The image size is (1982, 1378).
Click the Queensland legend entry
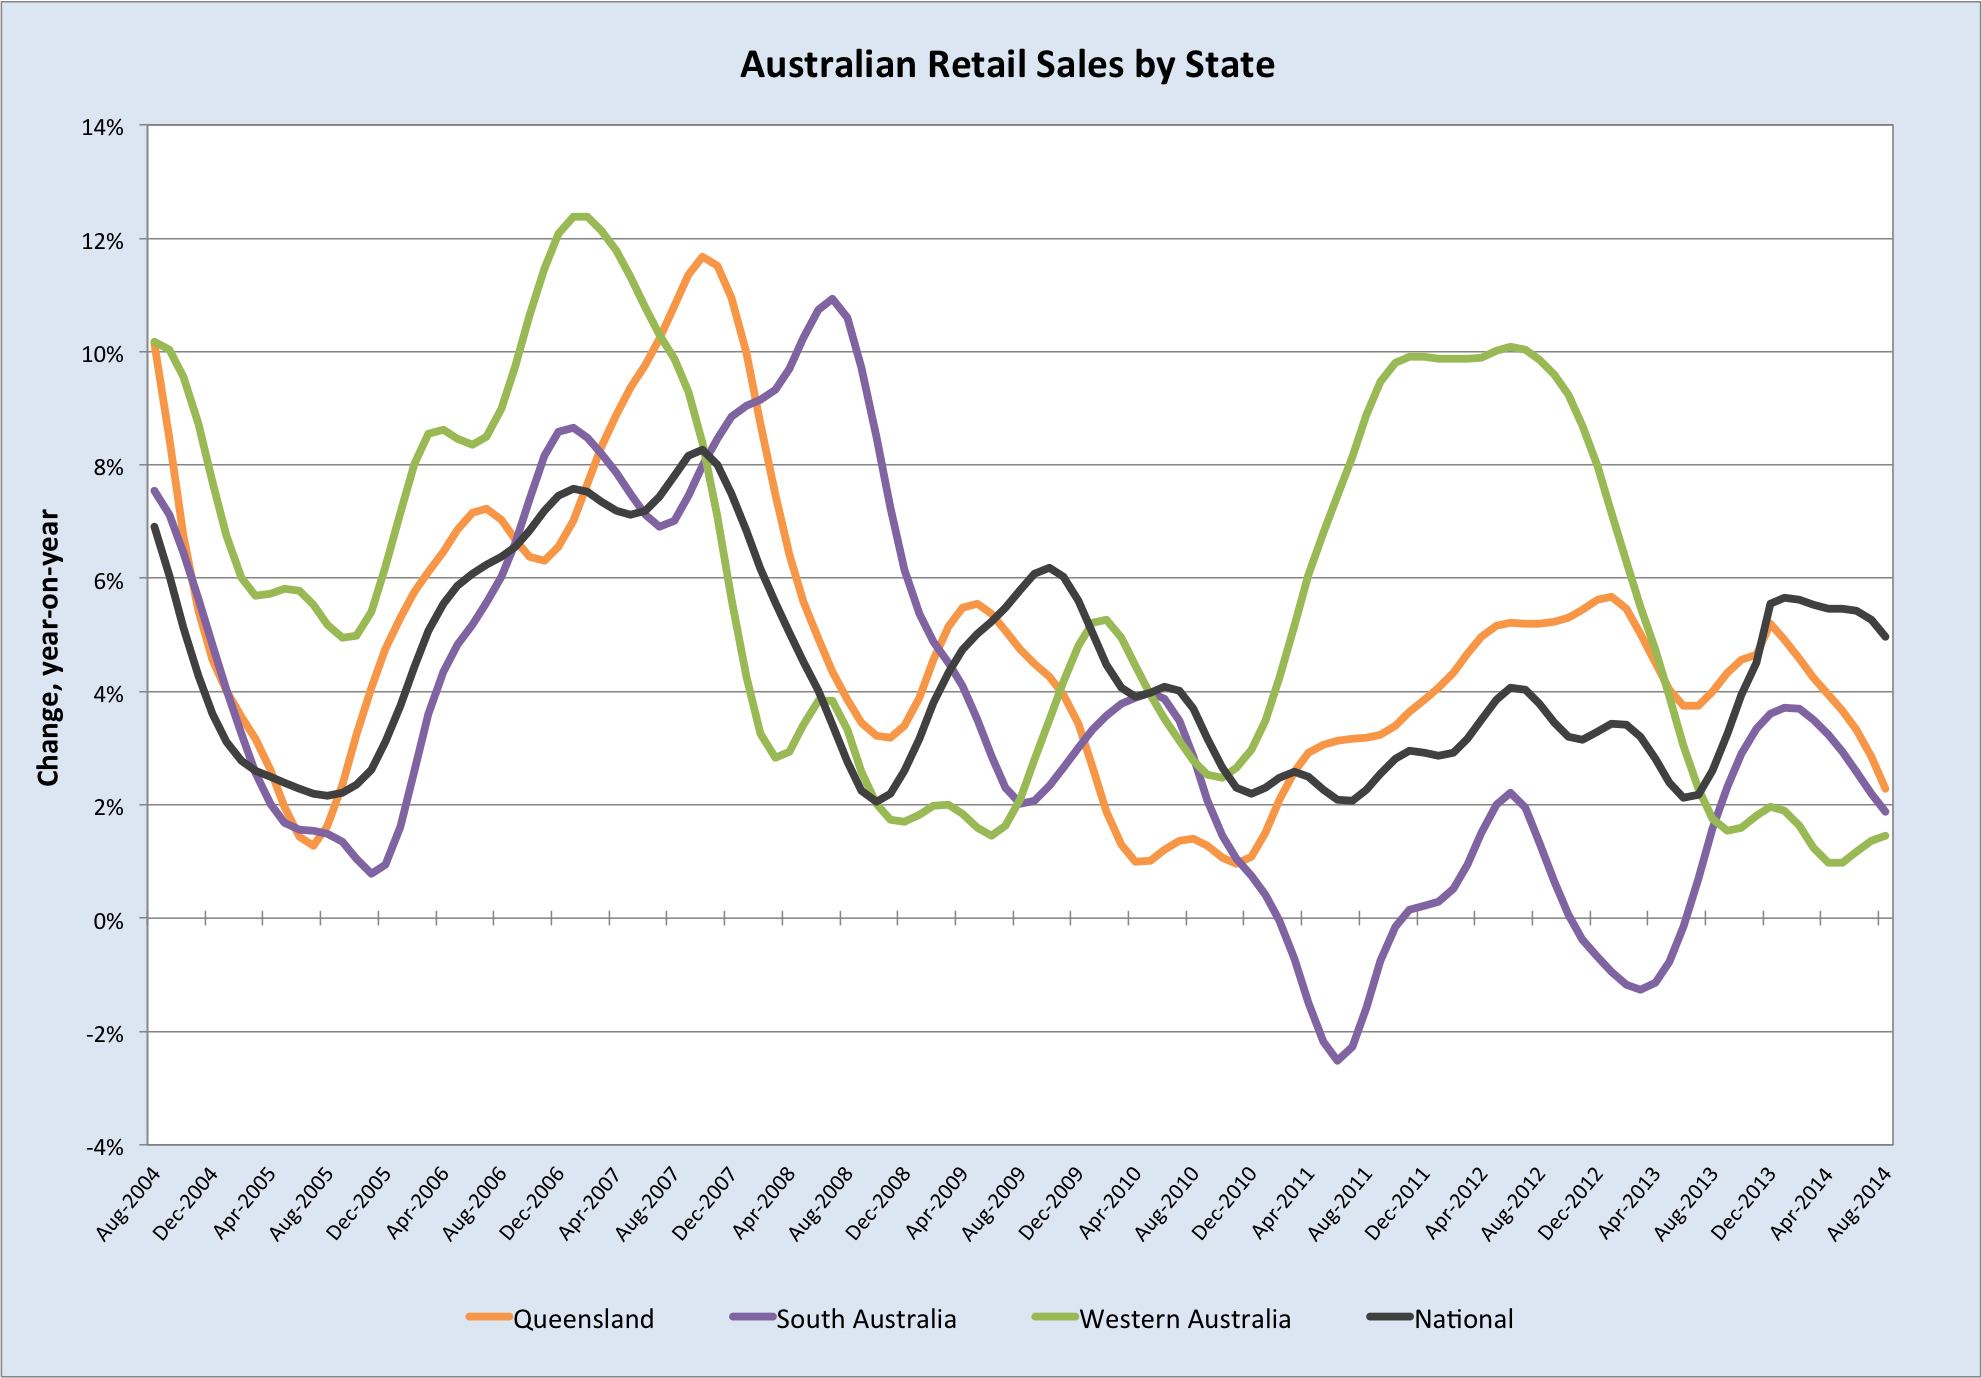click(583, 1319)
